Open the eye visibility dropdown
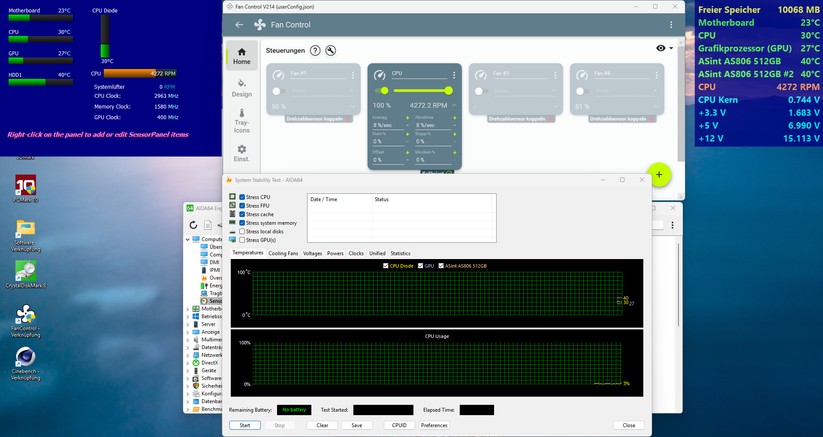This screenshot has height=437, width=823. (x=663, y=48)
